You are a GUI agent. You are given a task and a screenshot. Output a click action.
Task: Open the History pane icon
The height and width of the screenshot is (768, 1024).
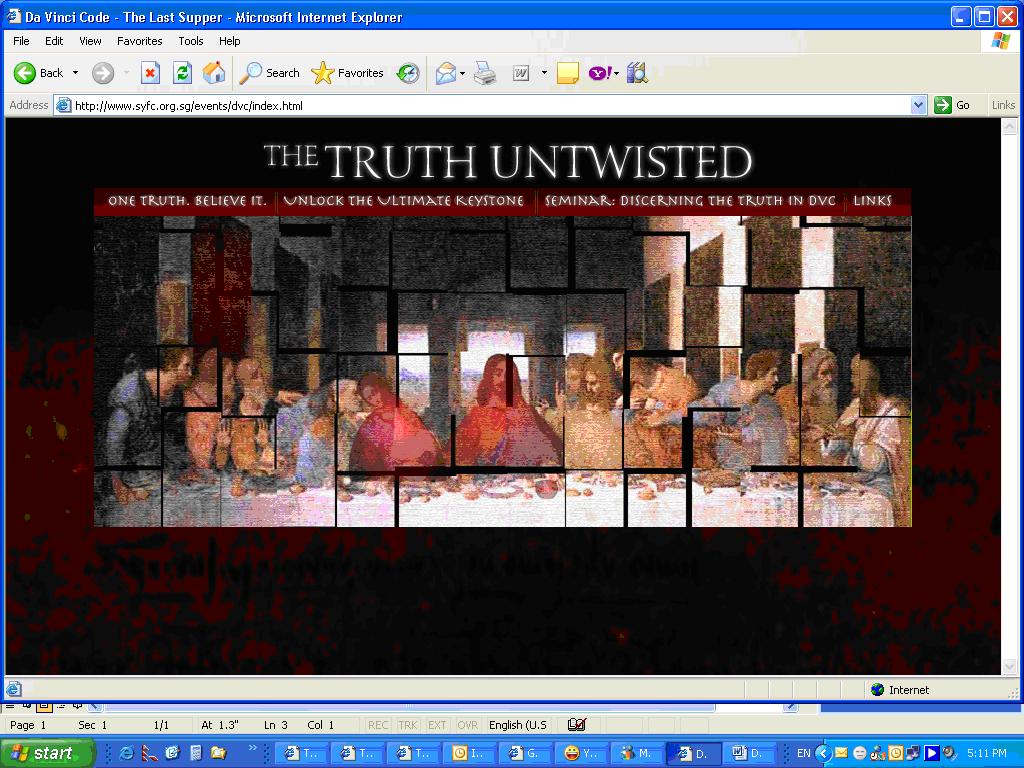408,73
